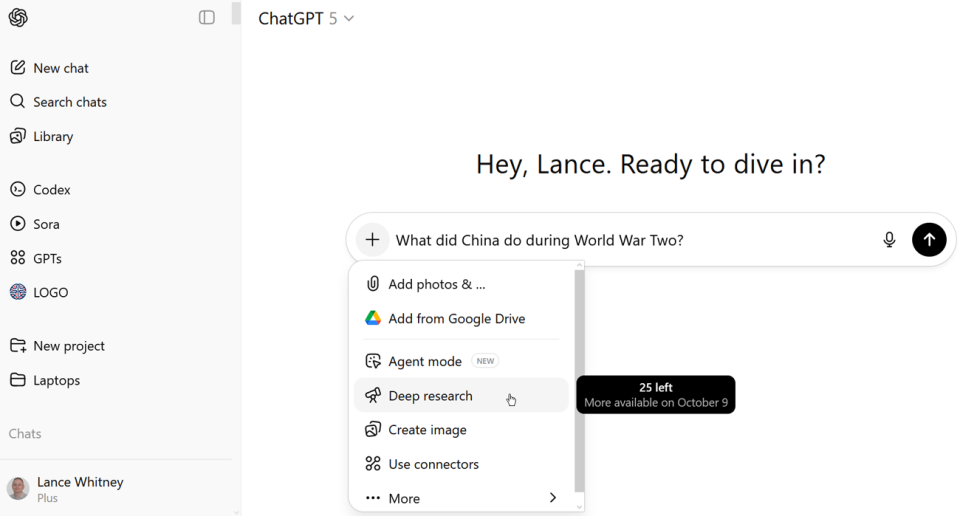This screenshot has height=516, width=960.
Task: Enable Agent mode
Action: click(x=425, y=361)
